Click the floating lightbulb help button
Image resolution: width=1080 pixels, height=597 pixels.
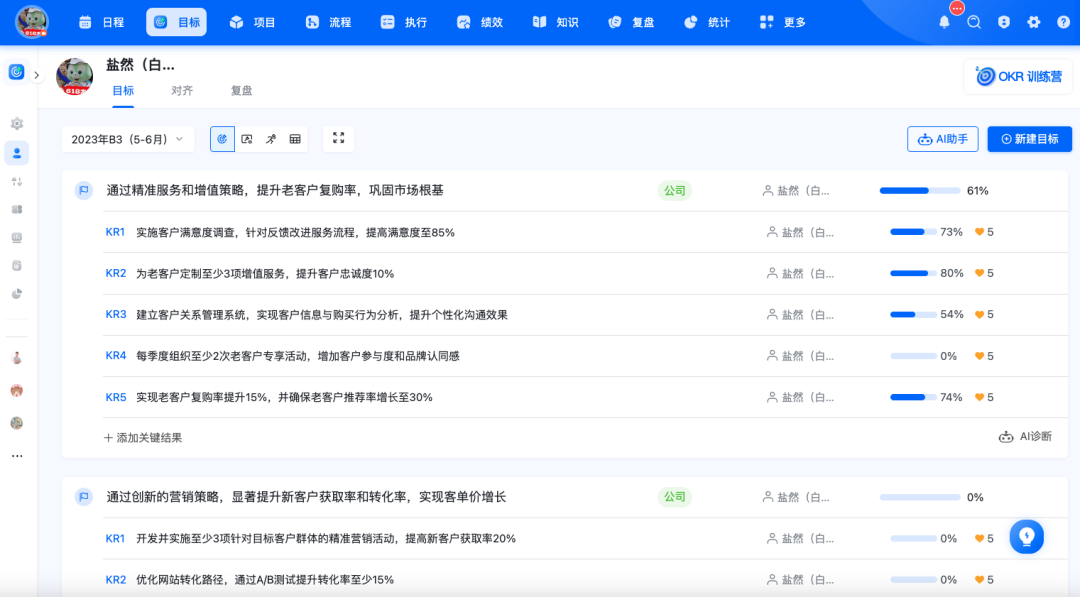tap(1026, 536)
